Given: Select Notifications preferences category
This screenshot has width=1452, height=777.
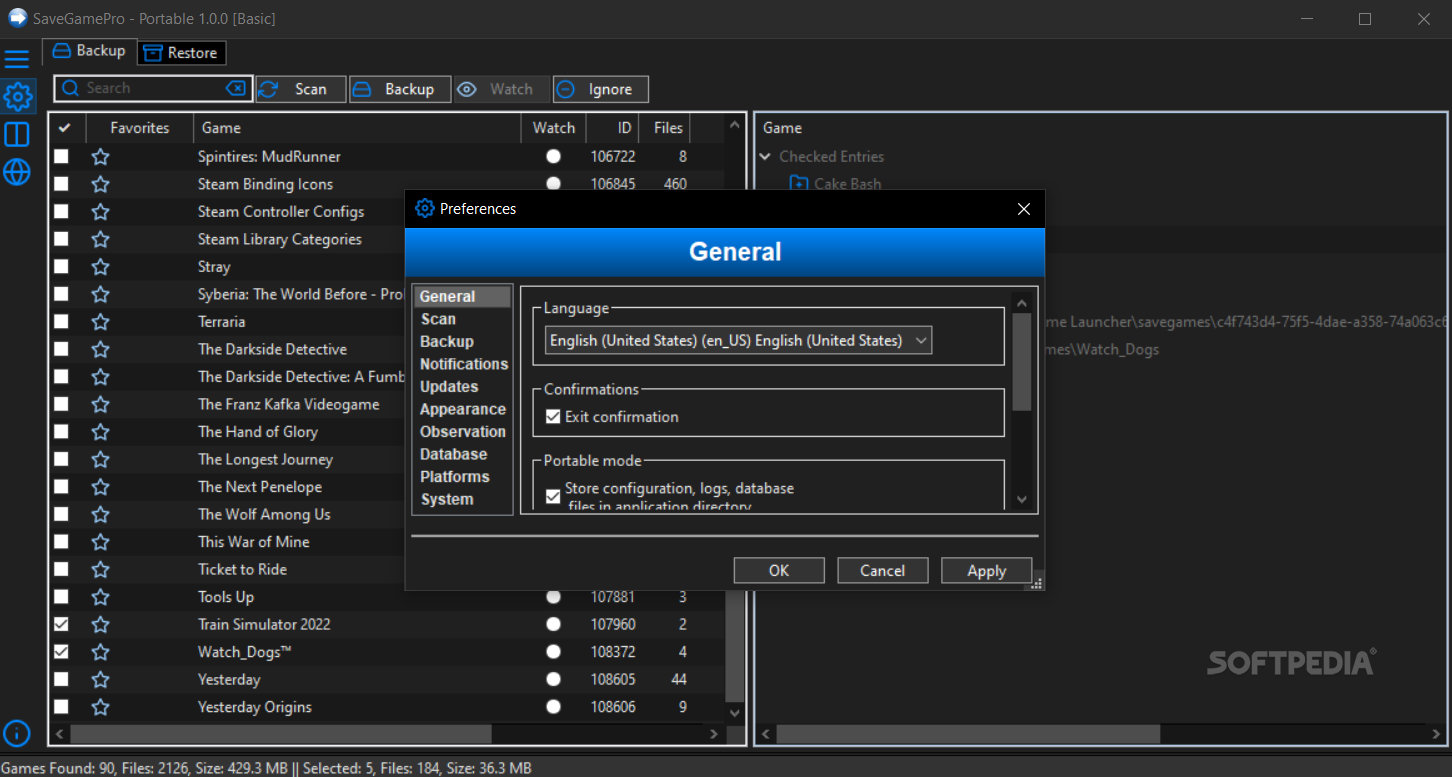Looking at the screenshot, I should coord(463,364).
